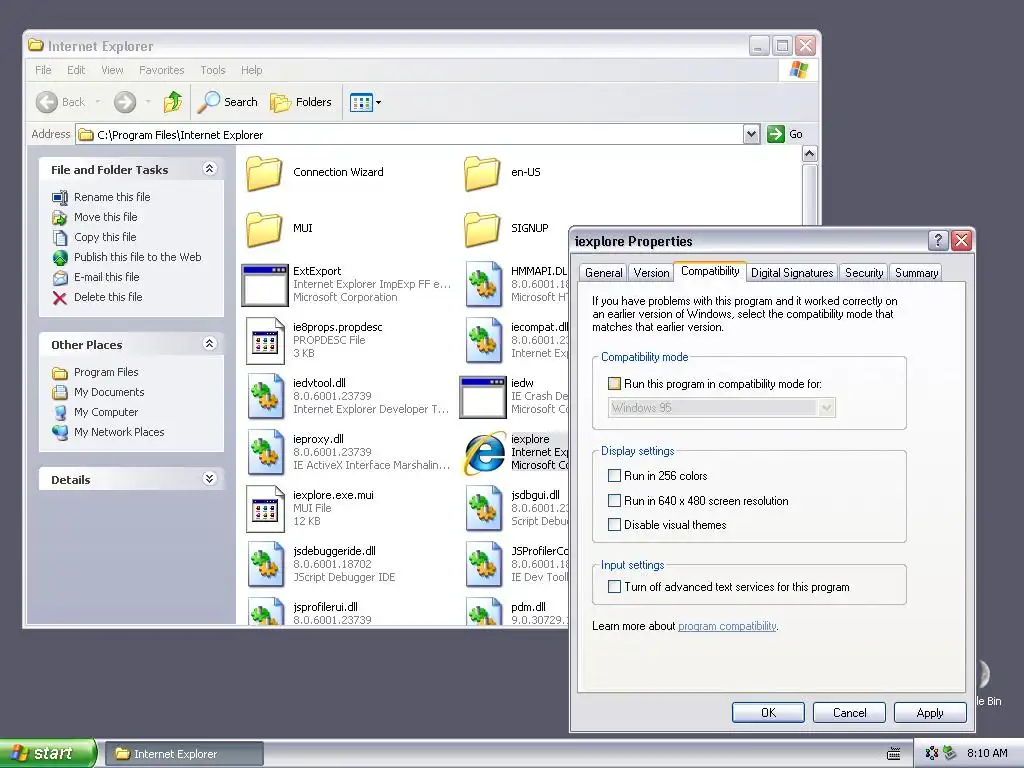1024x768 pixels.
Task: Go up one folder level icon
Action: 173,102
